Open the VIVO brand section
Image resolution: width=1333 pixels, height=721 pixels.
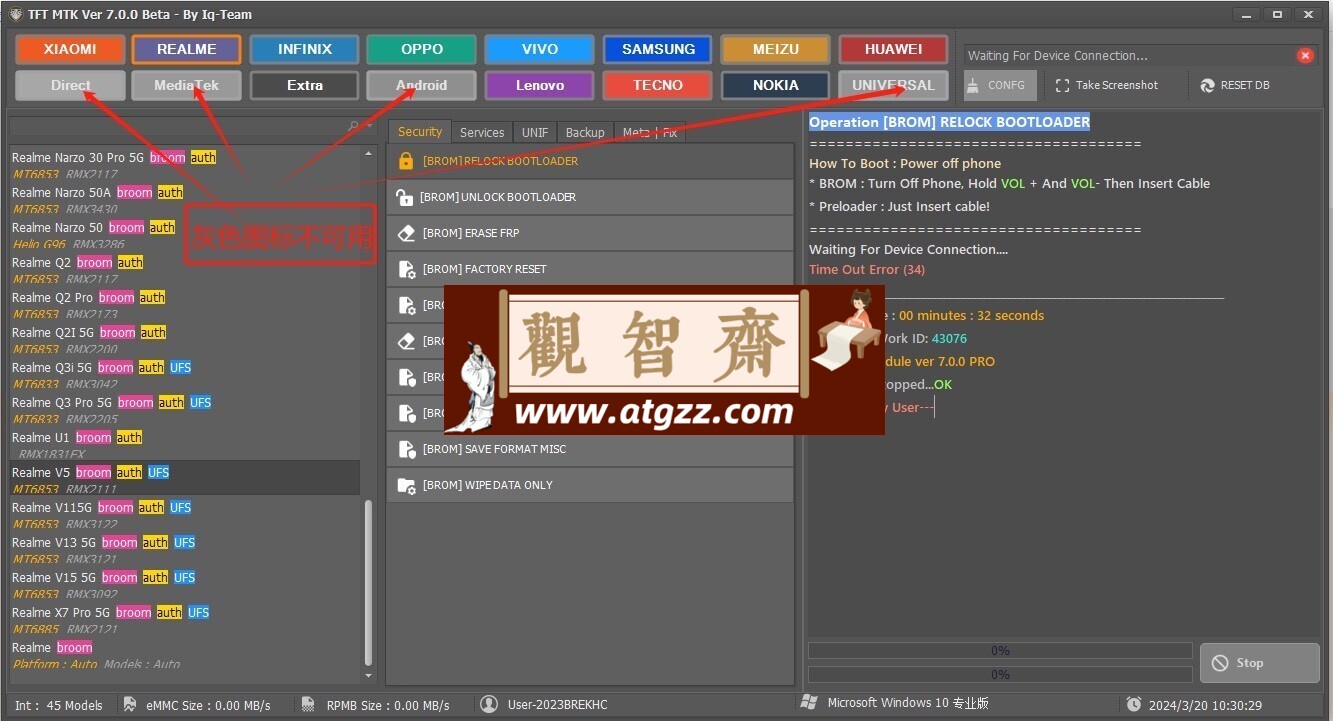540,49
